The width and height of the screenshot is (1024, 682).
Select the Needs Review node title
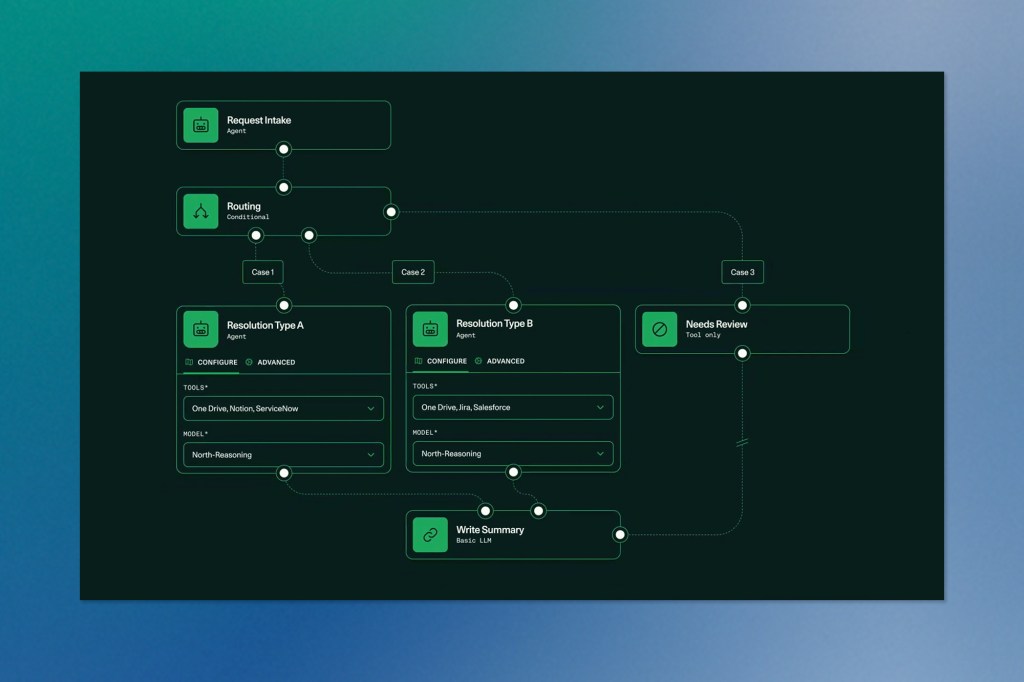click(716, 324)
